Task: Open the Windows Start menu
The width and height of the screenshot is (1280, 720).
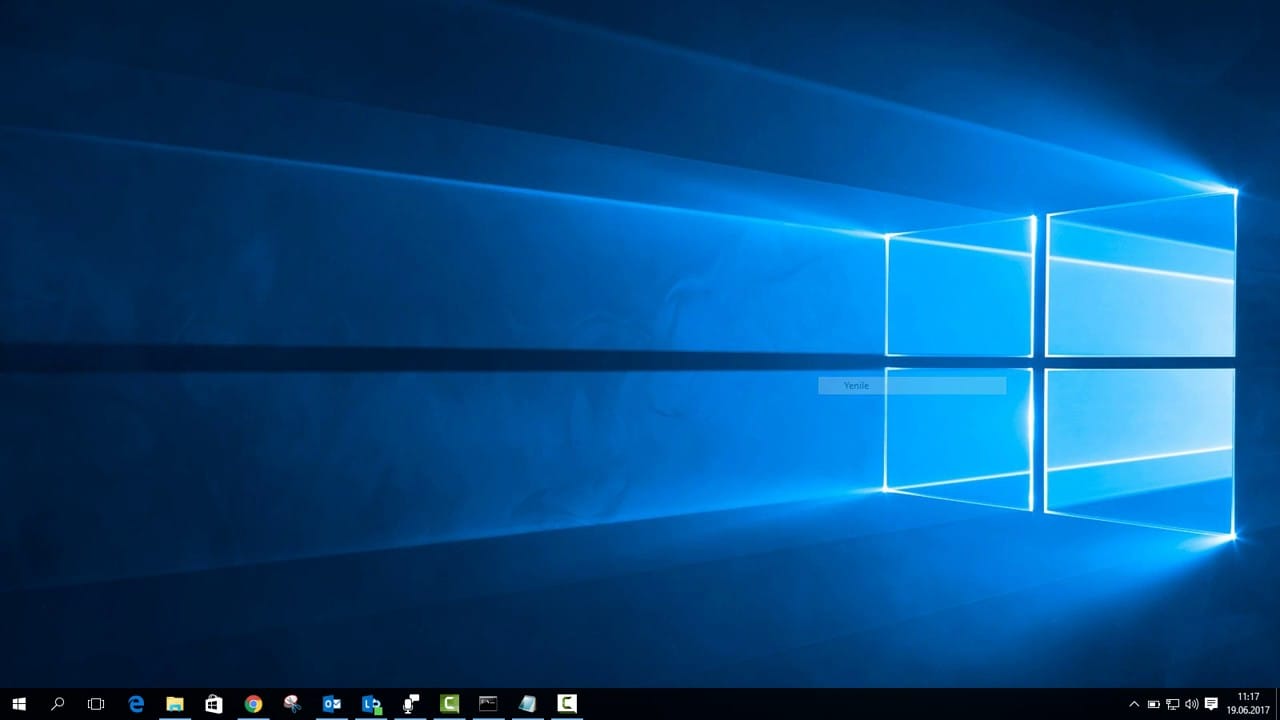Action: (x=19, y=704)
